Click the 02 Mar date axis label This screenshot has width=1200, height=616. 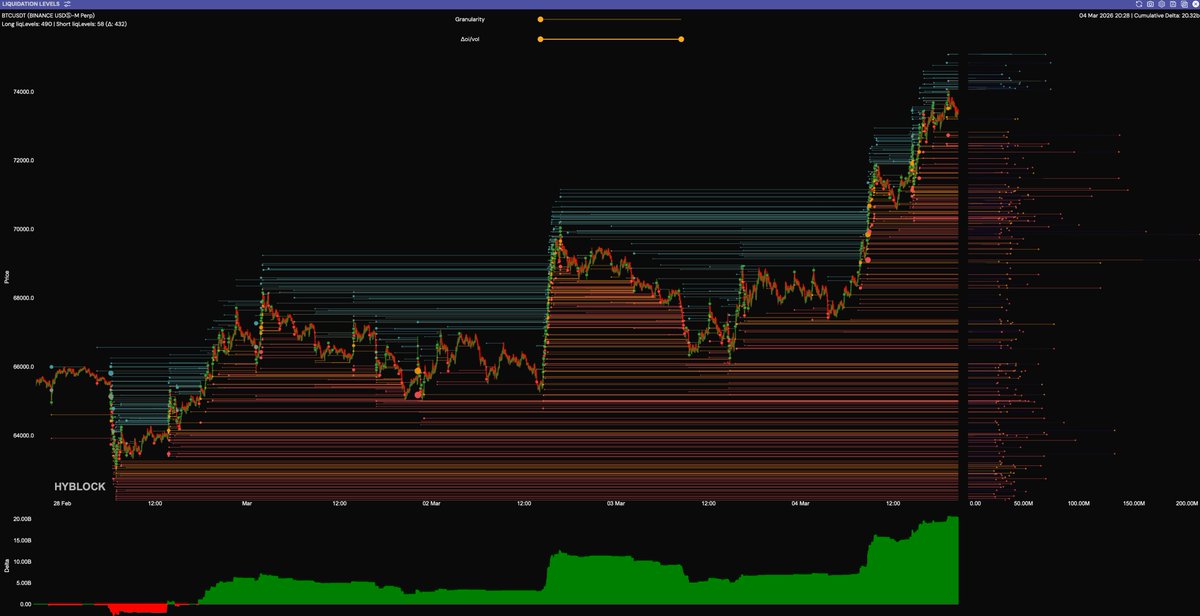click(x=431, y=504)
